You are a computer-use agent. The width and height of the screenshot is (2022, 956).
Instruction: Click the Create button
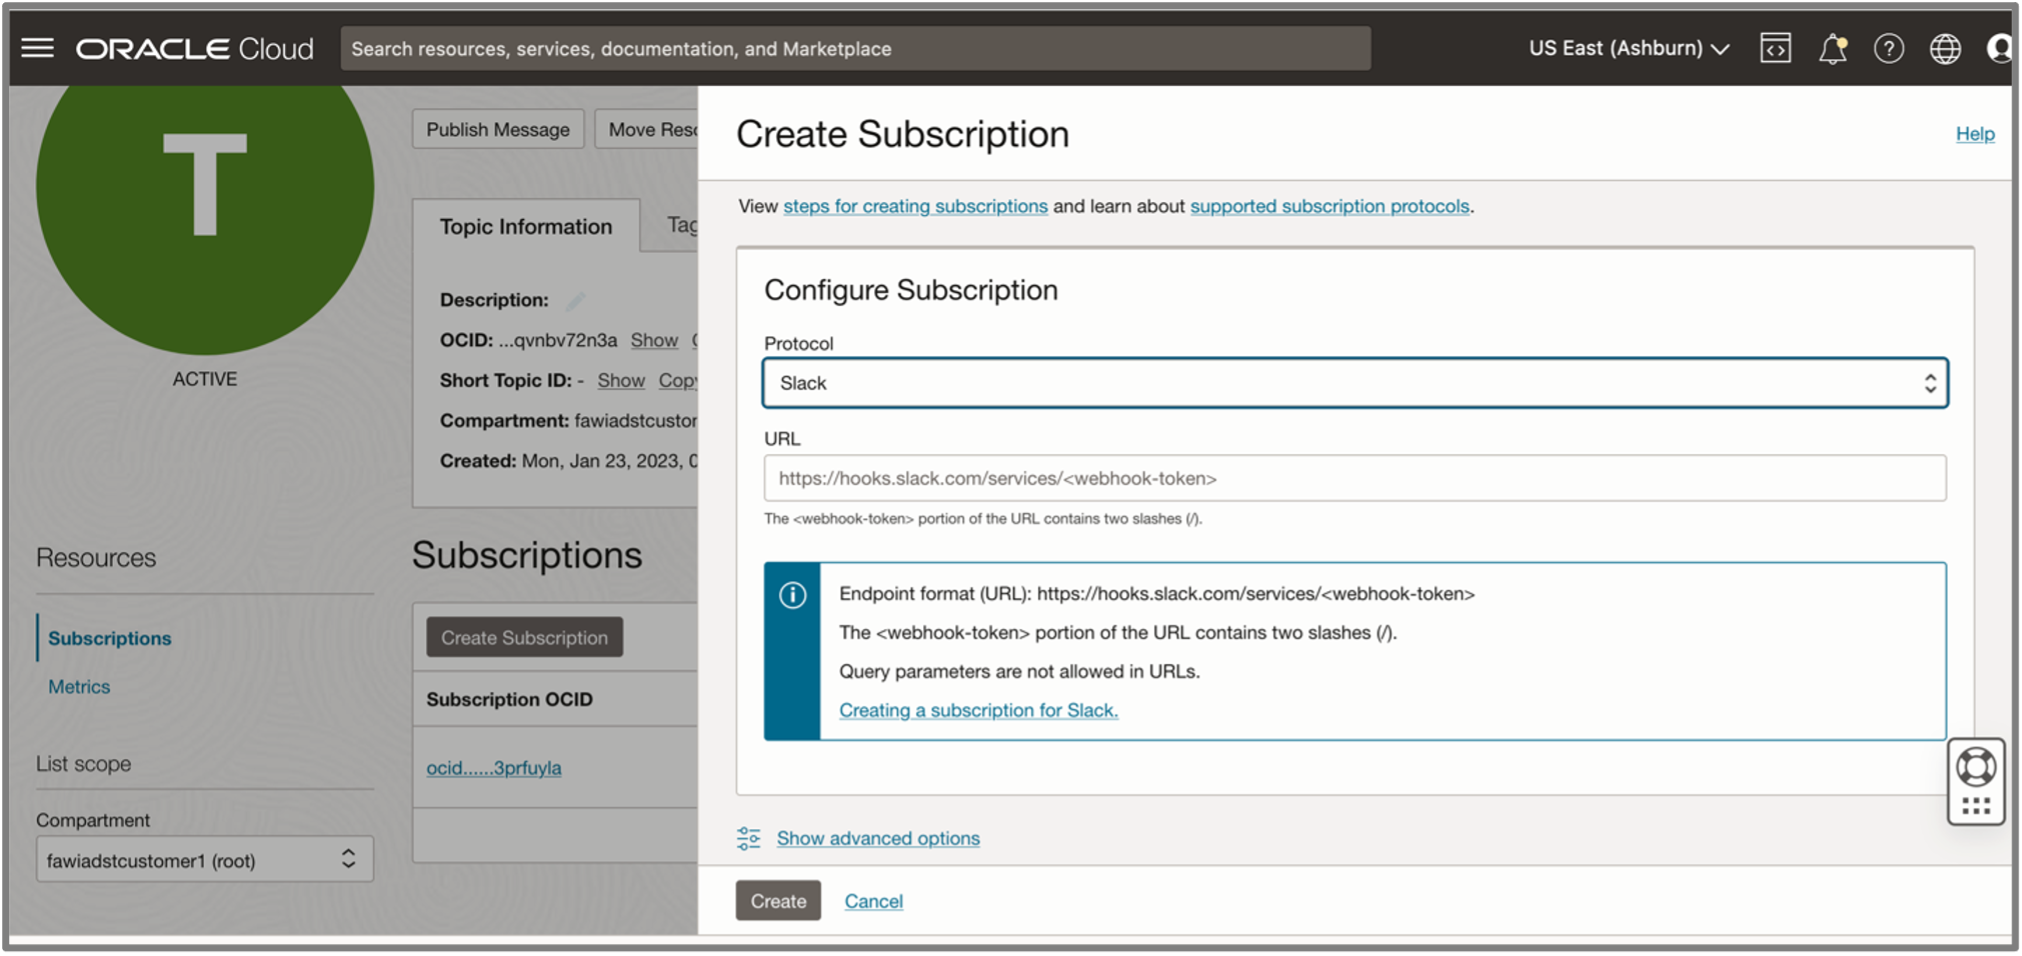(778, 900)
